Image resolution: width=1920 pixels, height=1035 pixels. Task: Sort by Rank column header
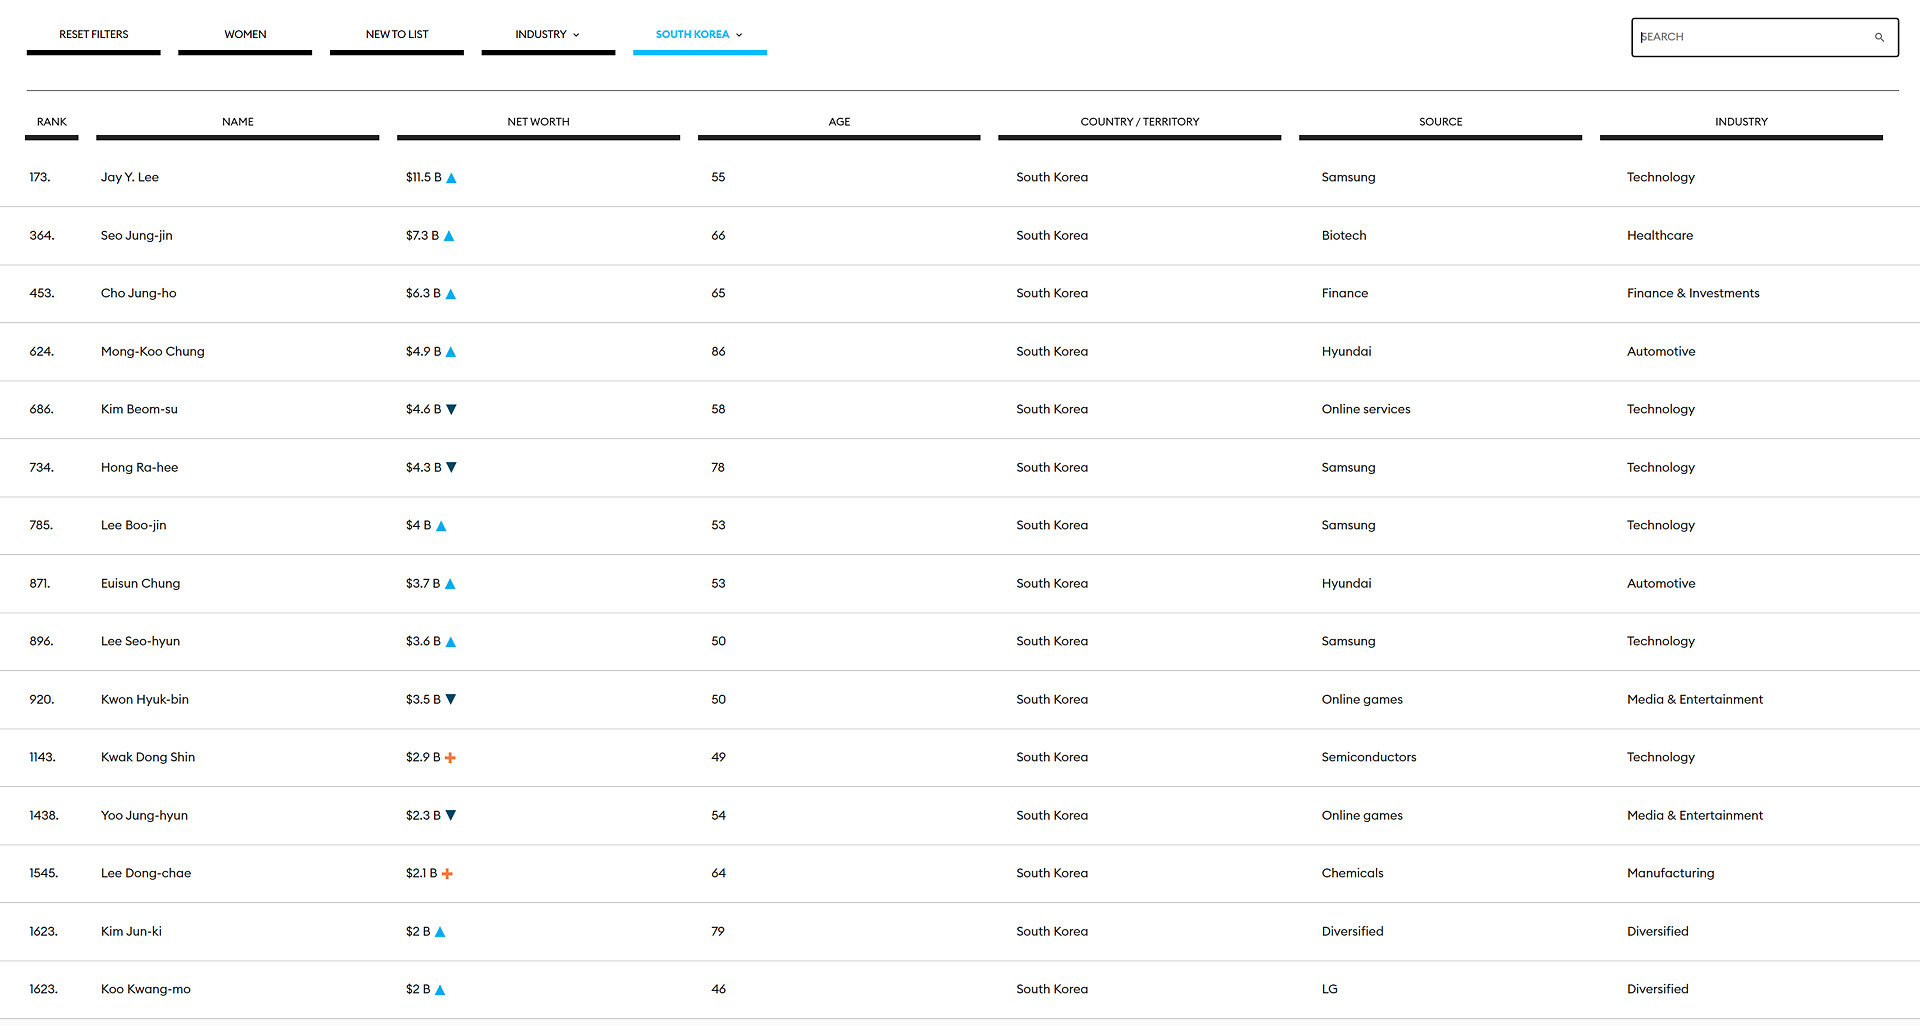(52, 122)
